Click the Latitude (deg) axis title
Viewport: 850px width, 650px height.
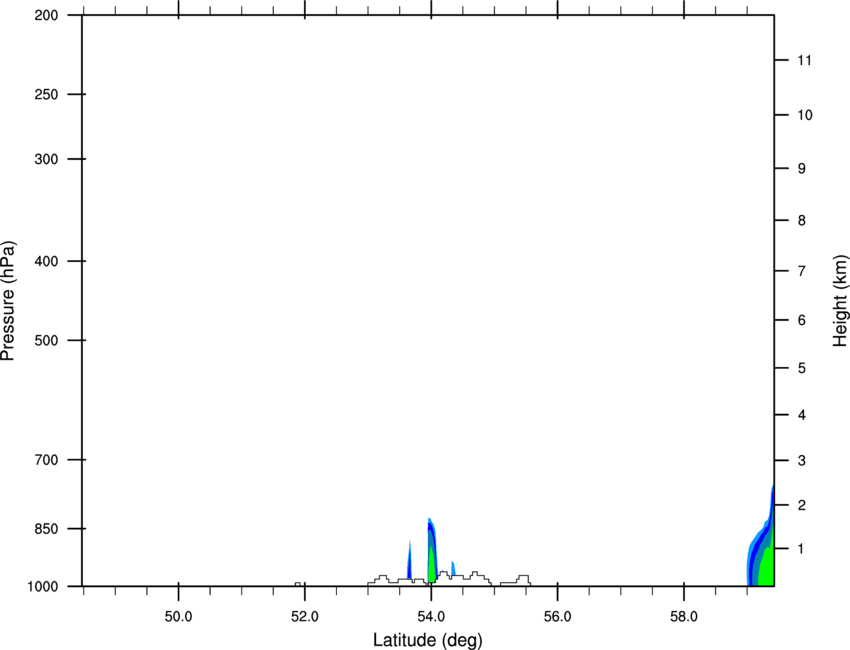point(427,640)
